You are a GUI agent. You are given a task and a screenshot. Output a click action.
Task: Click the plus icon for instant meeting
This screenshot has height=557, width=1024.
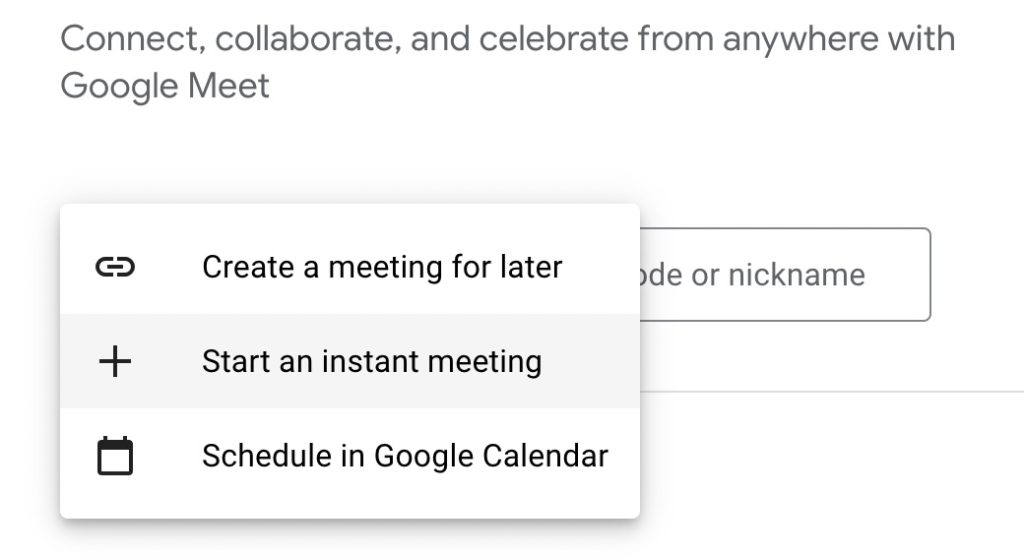(115, 361)
